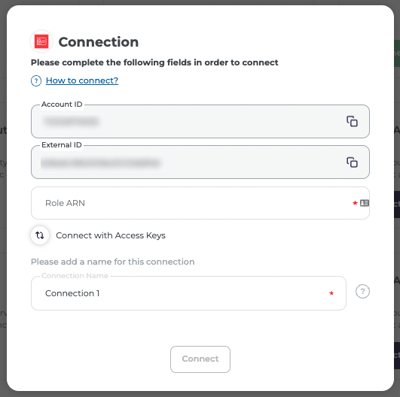Click the Connect button
Screen dimensions: 400x397
pyautogui.click(x=200, y=359)
